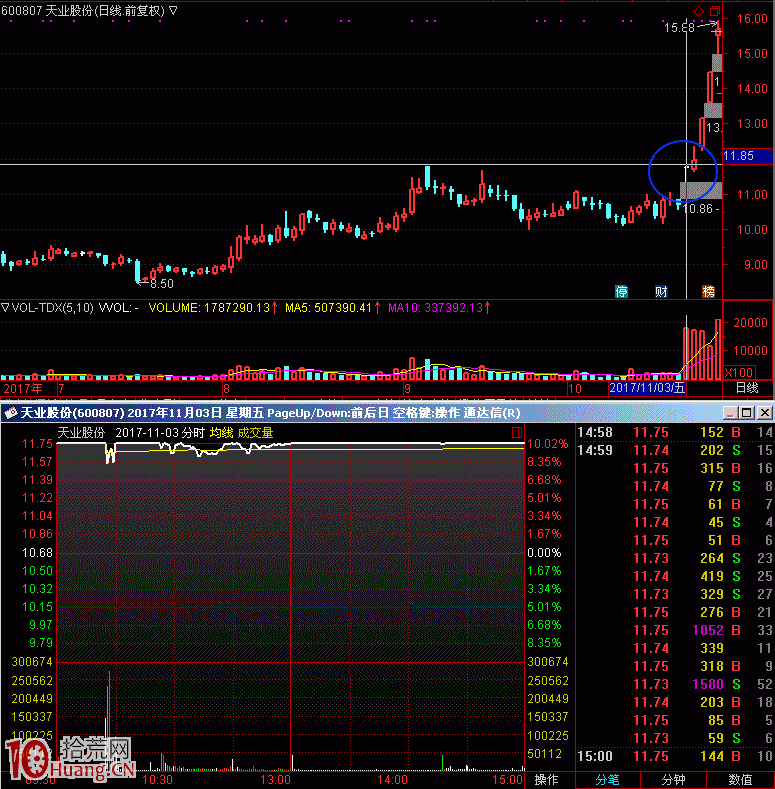The image size is (775, 789).
Task: Click the small red panel icon above 10.02%
Action: coord(517,433)
